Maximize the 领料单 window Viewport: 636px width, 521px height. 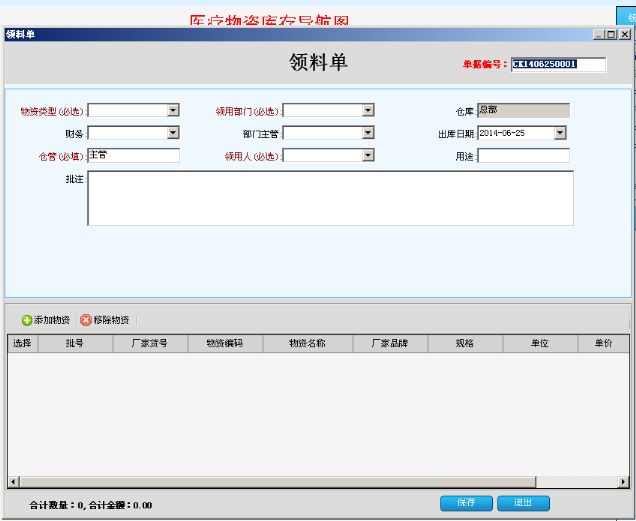click(611, 34)
